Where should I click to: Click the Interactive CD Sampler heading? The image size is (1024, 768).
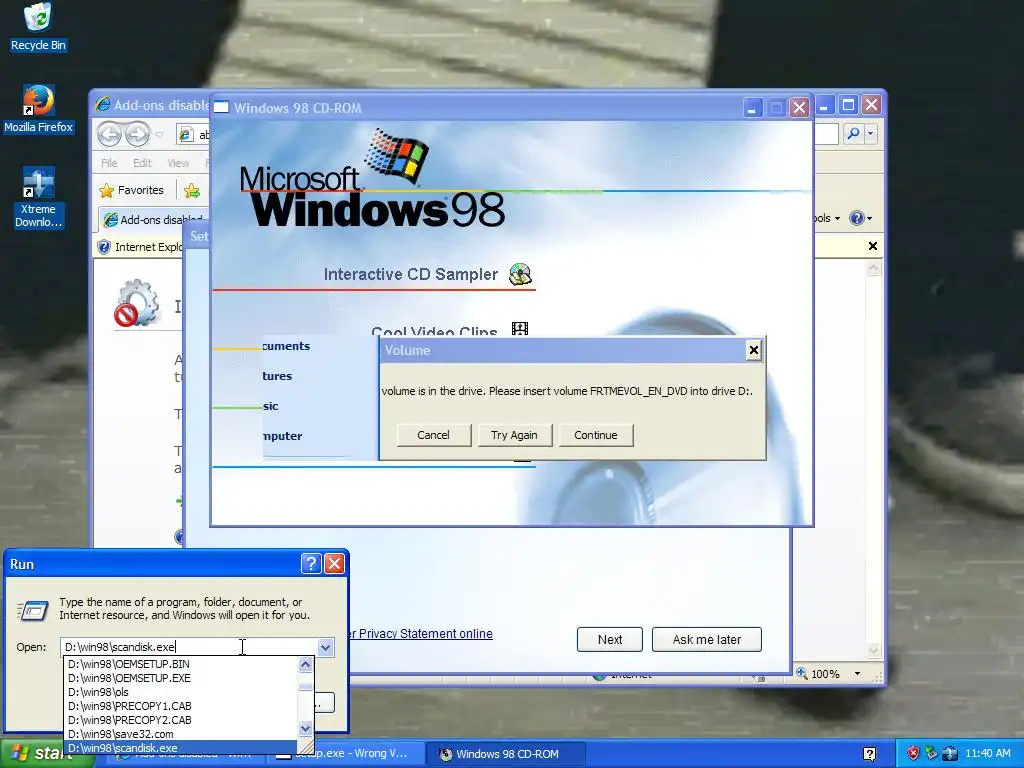(411, 274)
